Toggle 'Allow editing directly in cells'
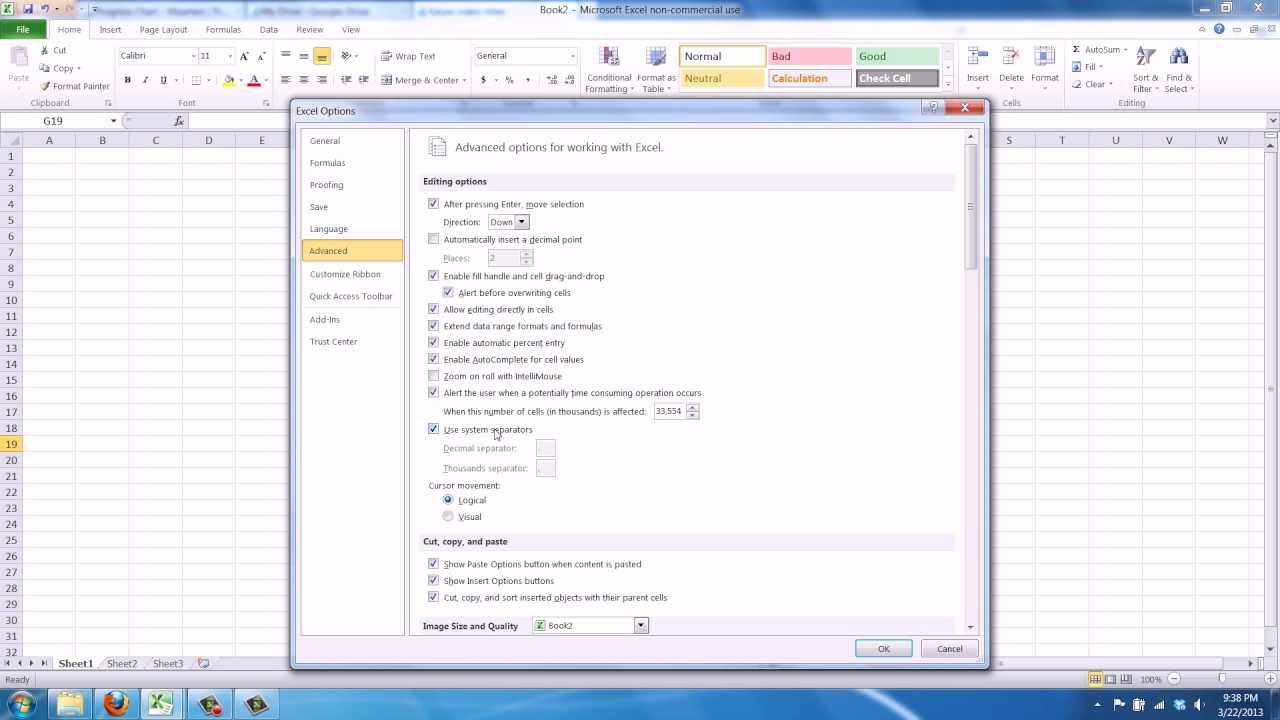Image resolution: width=1280 pixels, height=720 pixels. [x=433, y=309]
